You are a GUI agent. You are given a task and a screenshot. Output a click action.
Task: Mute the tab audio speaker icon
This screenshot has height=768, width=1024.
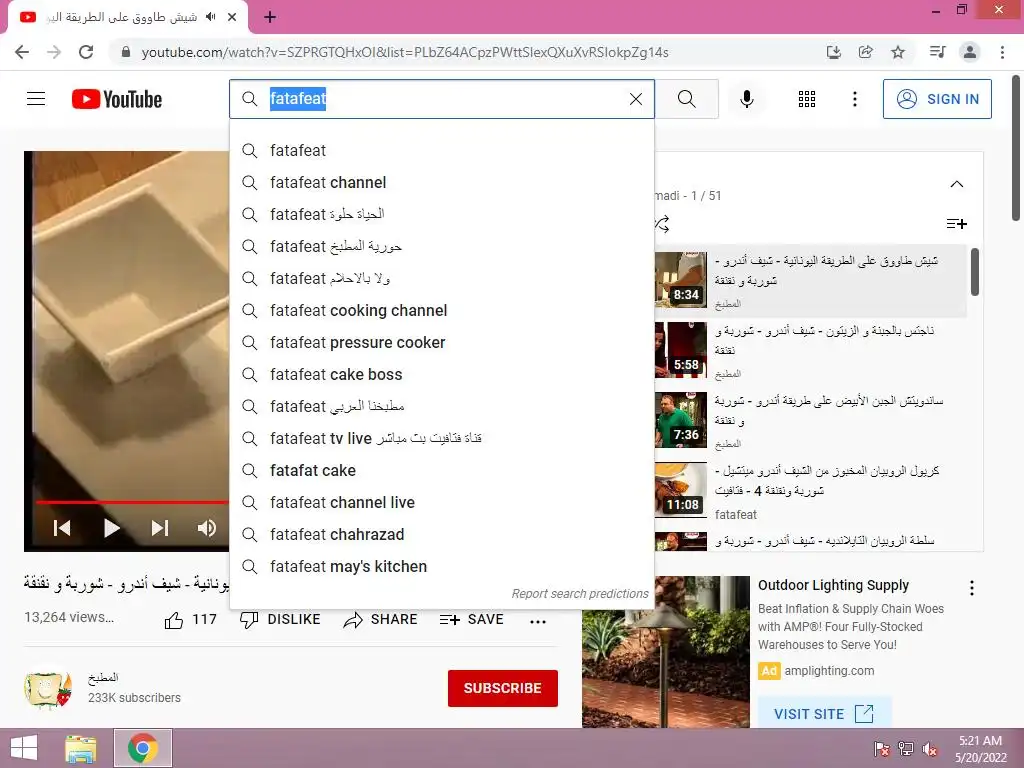click(210, 17)
